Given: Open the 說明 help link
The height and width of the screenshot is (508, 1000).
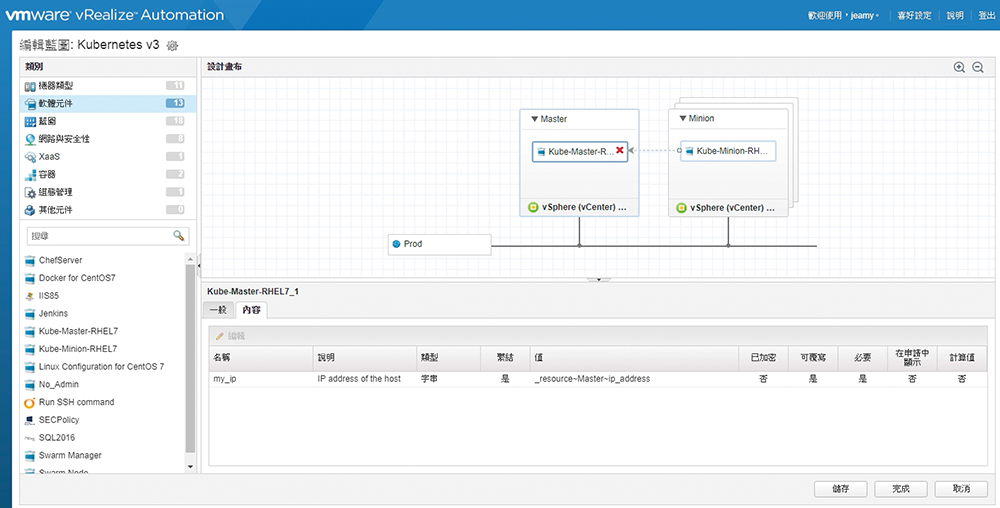Looking at the screenshot, I should click(x=955, y=15).
